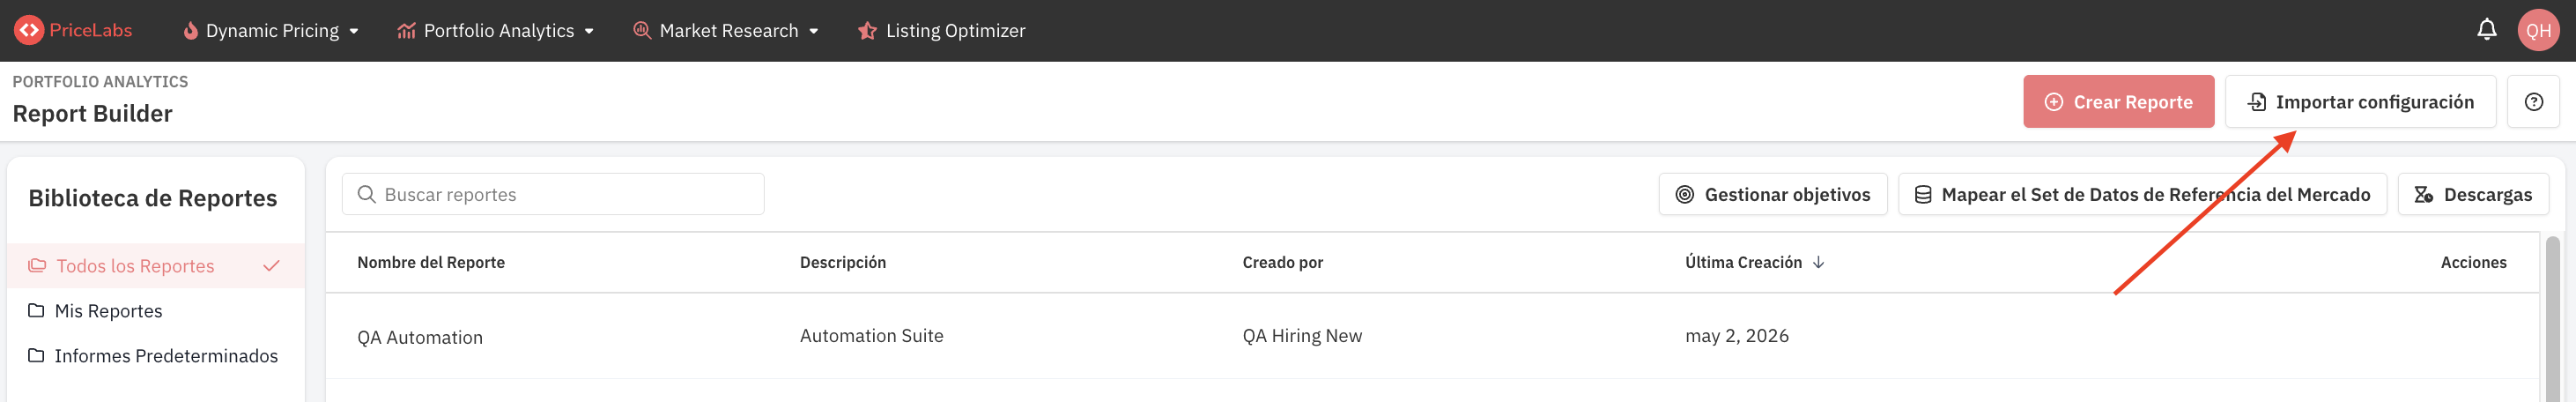This screenshot has height=402, width=2576.
Task: Open Gestionar objetivos
Action: tap(1772, 194)
